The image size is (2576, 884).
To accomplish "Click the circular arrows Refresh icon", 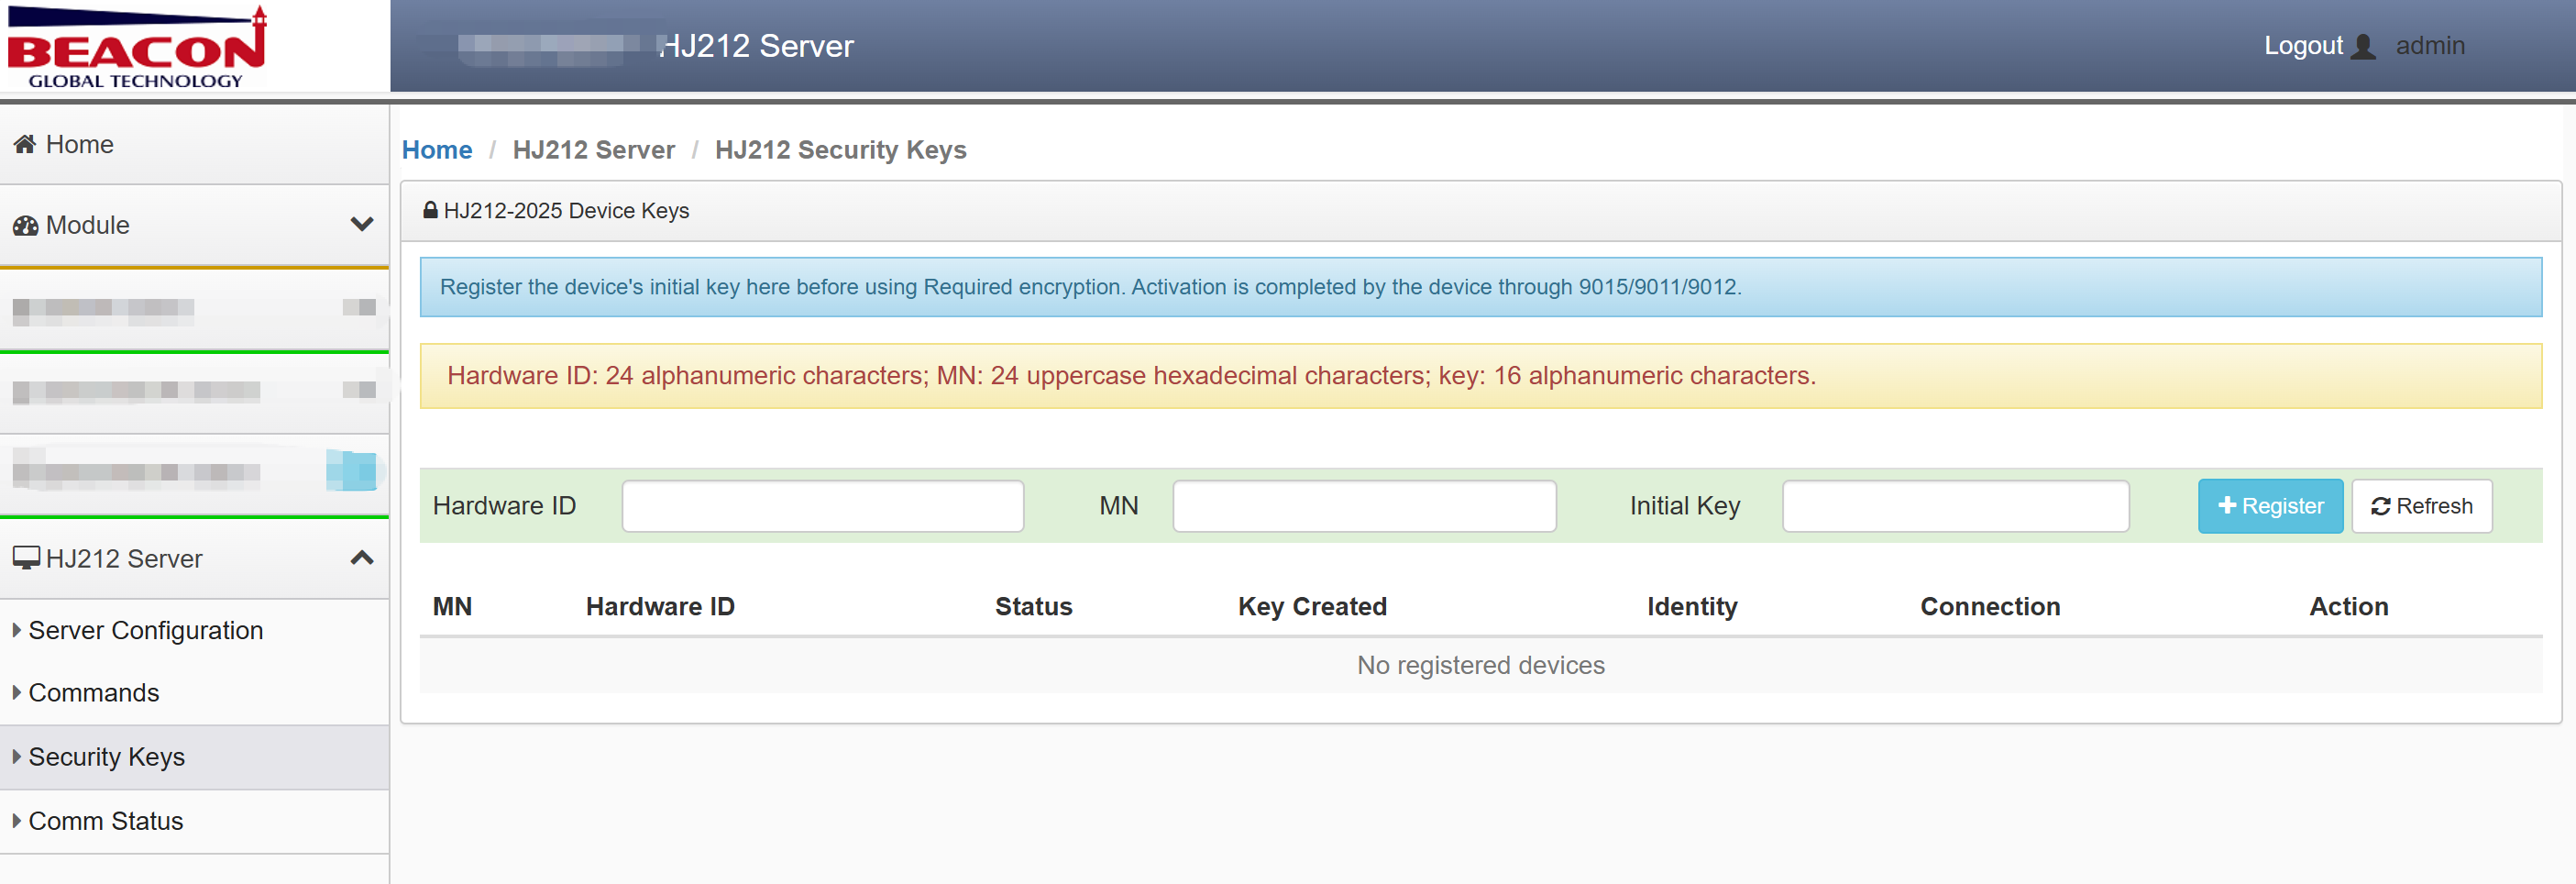I will click(2381, 506).
